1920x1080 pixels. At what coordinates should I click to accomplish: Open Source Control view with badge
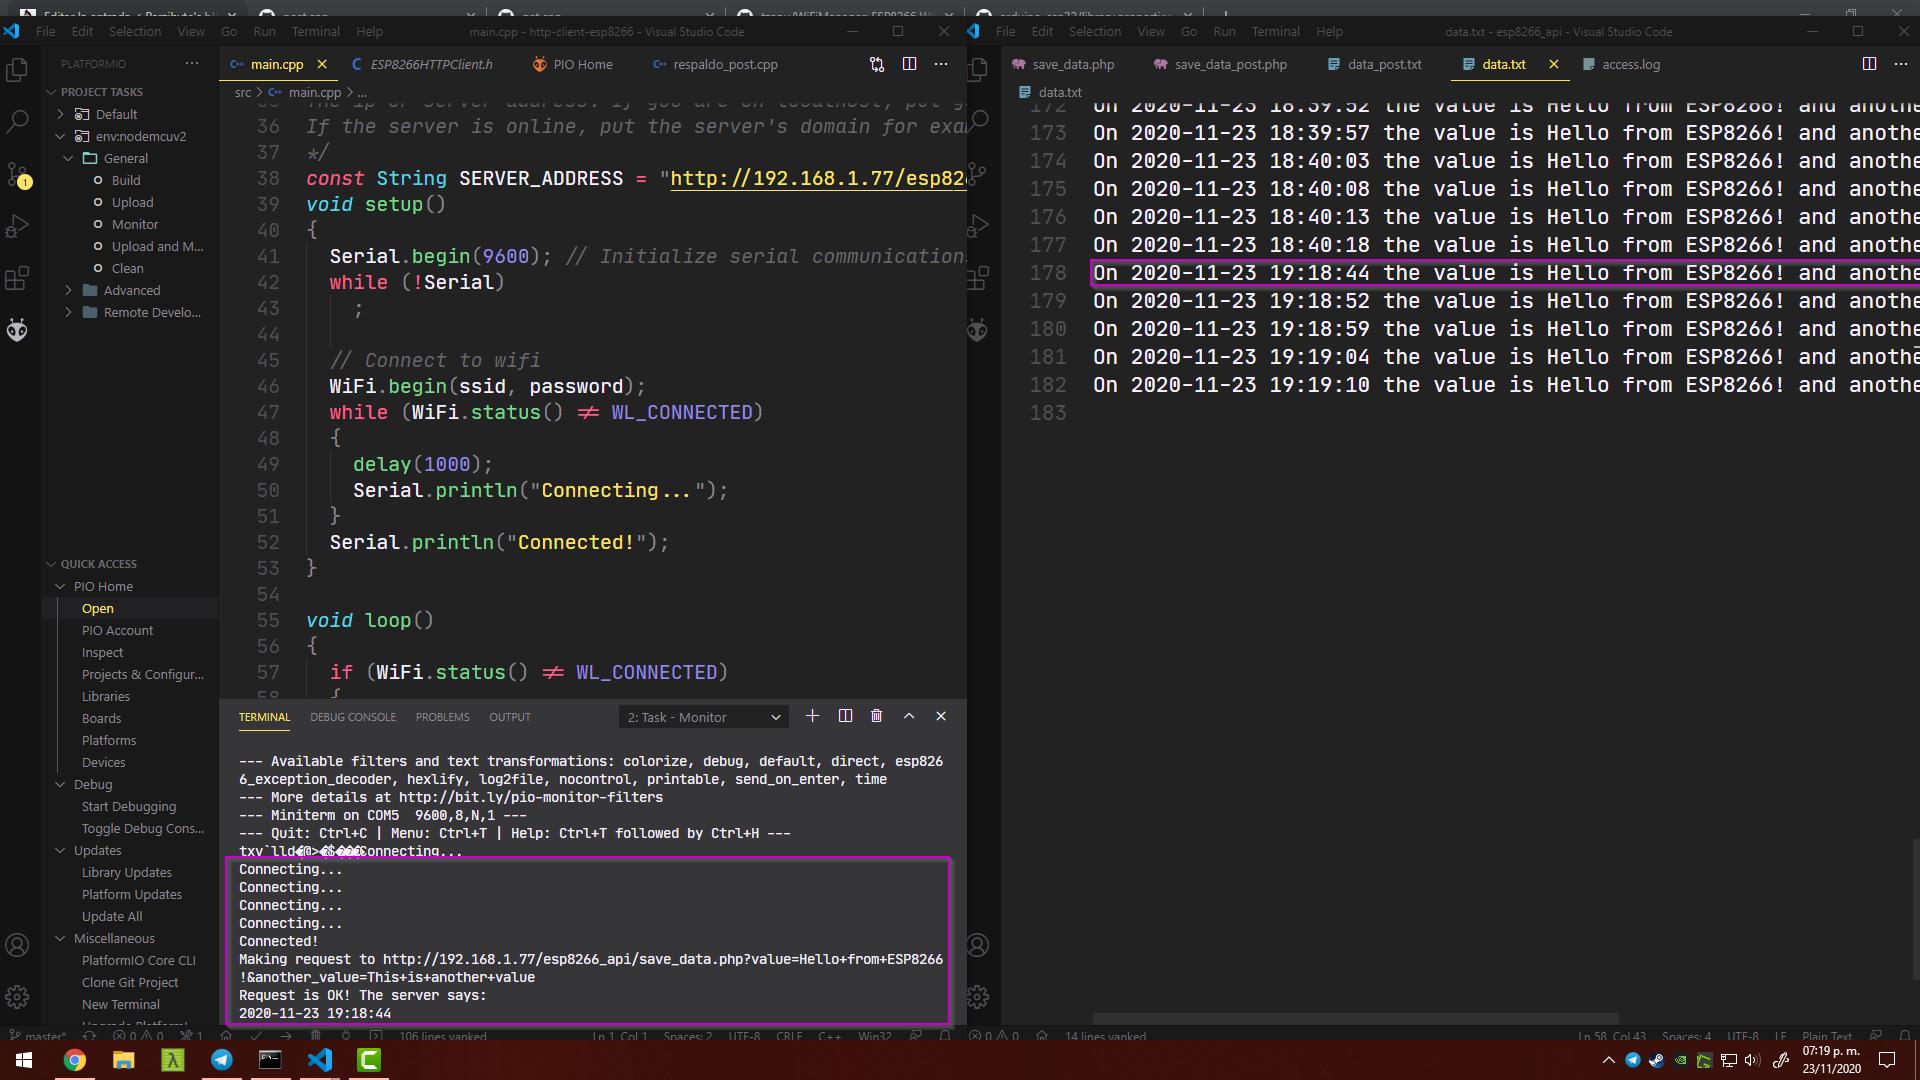pos(17,176)
